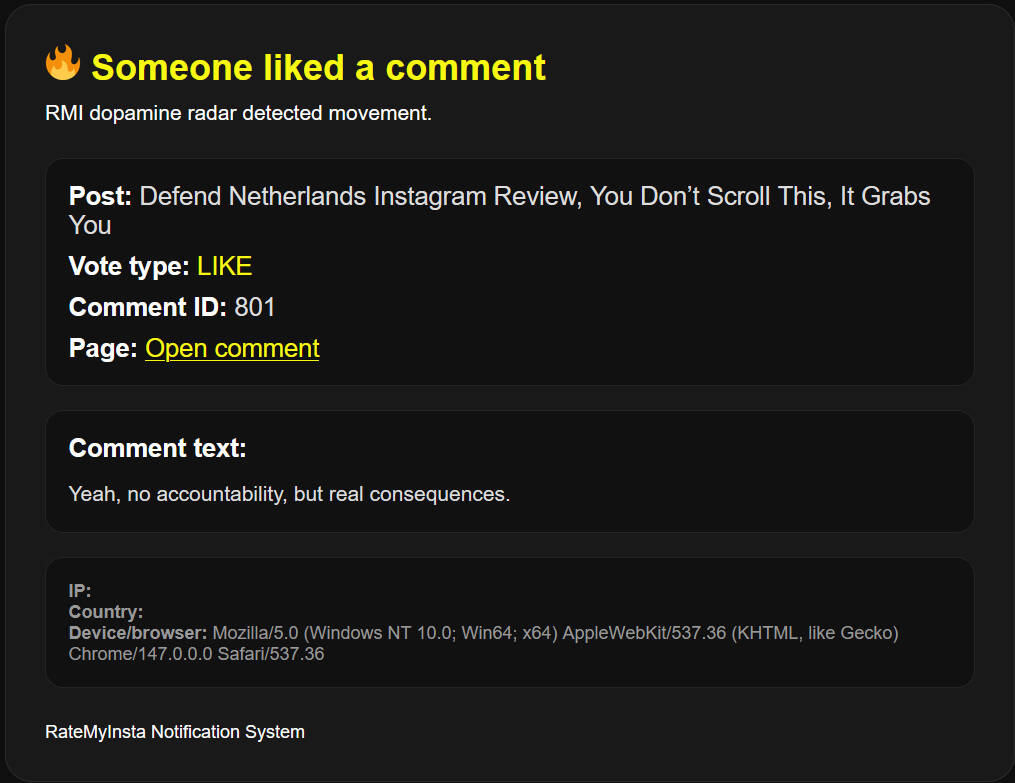Click the Chrome/147.0.0.0 Safari version text
Viewport: 1015px width, 783px height.
[196, 654]
